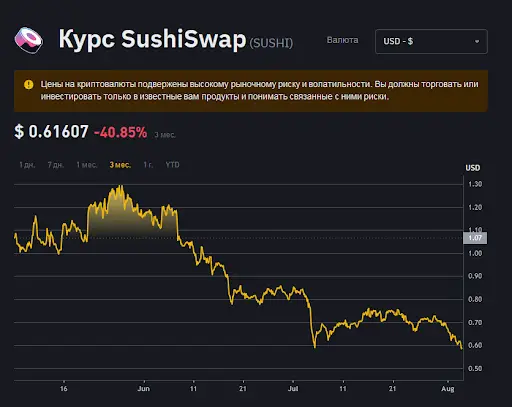
Task: Select the 7 дн. time range
Action: tap(56, 165)
